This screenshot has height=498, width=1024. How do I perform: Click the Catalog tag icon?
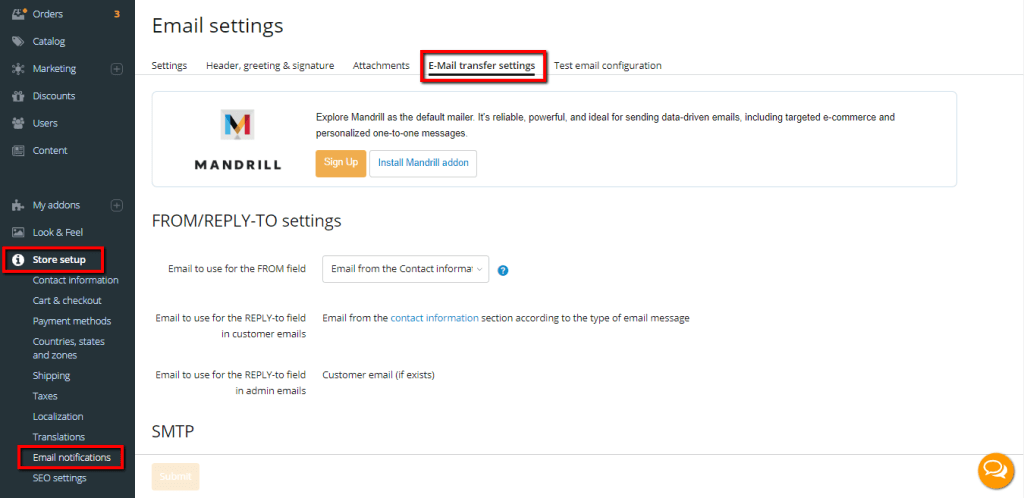(x=18, y=41)
